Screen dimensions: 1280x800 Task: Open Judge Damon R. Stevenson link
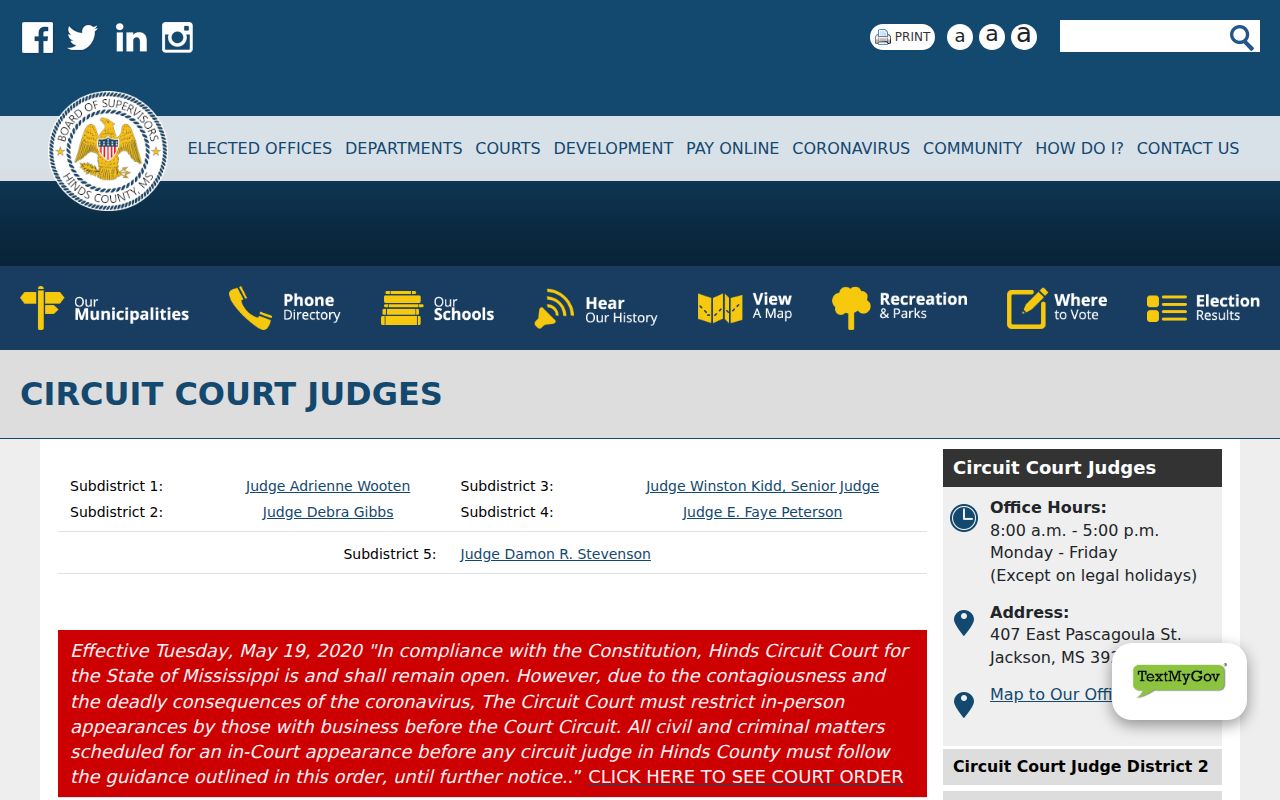coord(555,554)
